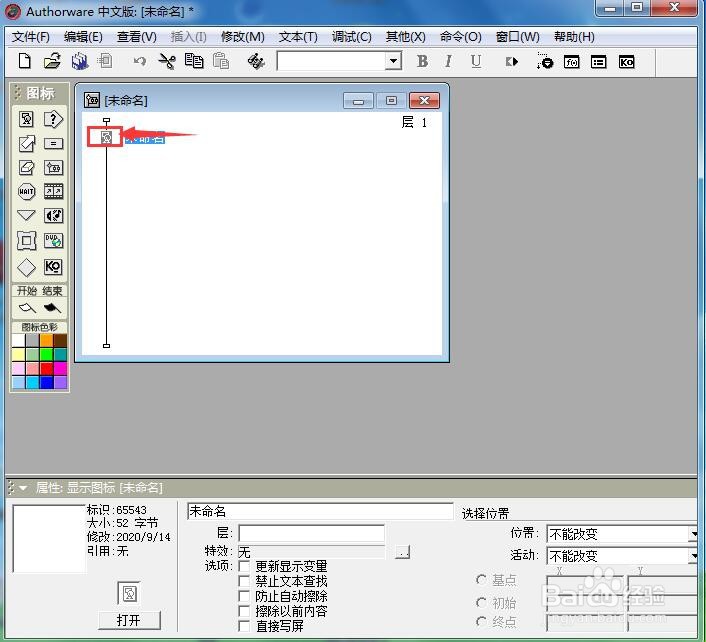Click the Copy toolbar icon
706x642 pixels.
194,61
